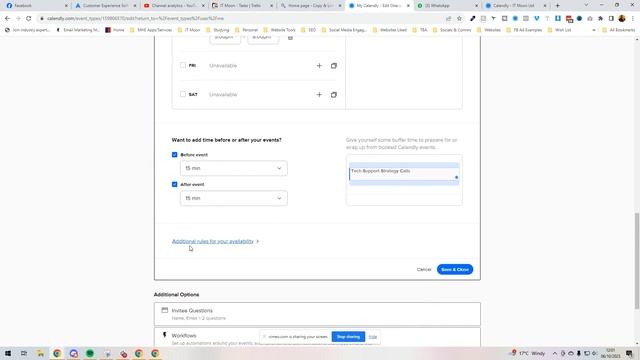Image resolution: width=640 pixels, height=360 pixels.
Task: Switch to the WhatsApp tab
Action: [446, 6]
